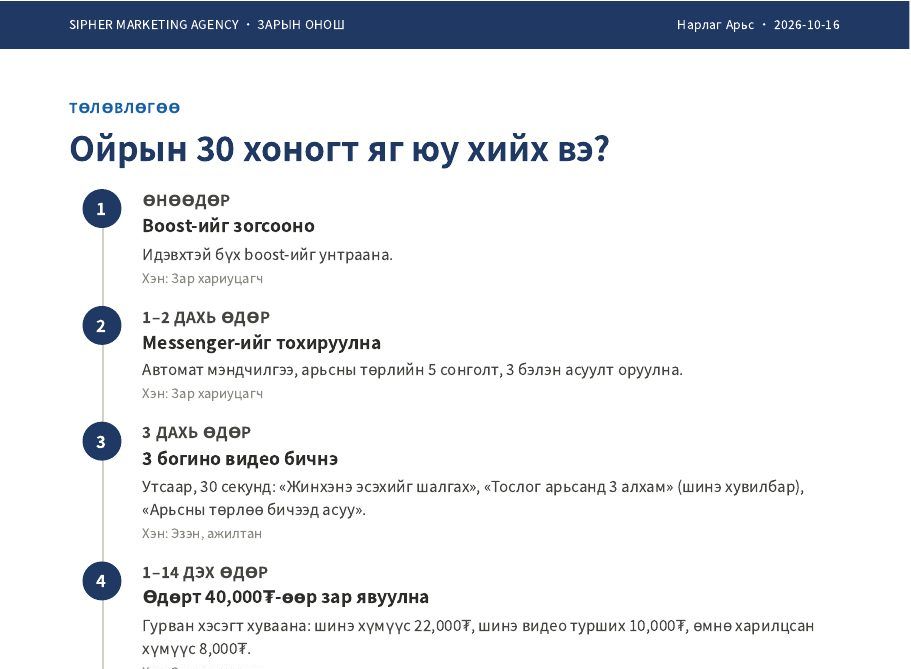Click "Хэн: Зар хариуцагч" under step 2
This screenshot has height=669, width=911.
202,393
